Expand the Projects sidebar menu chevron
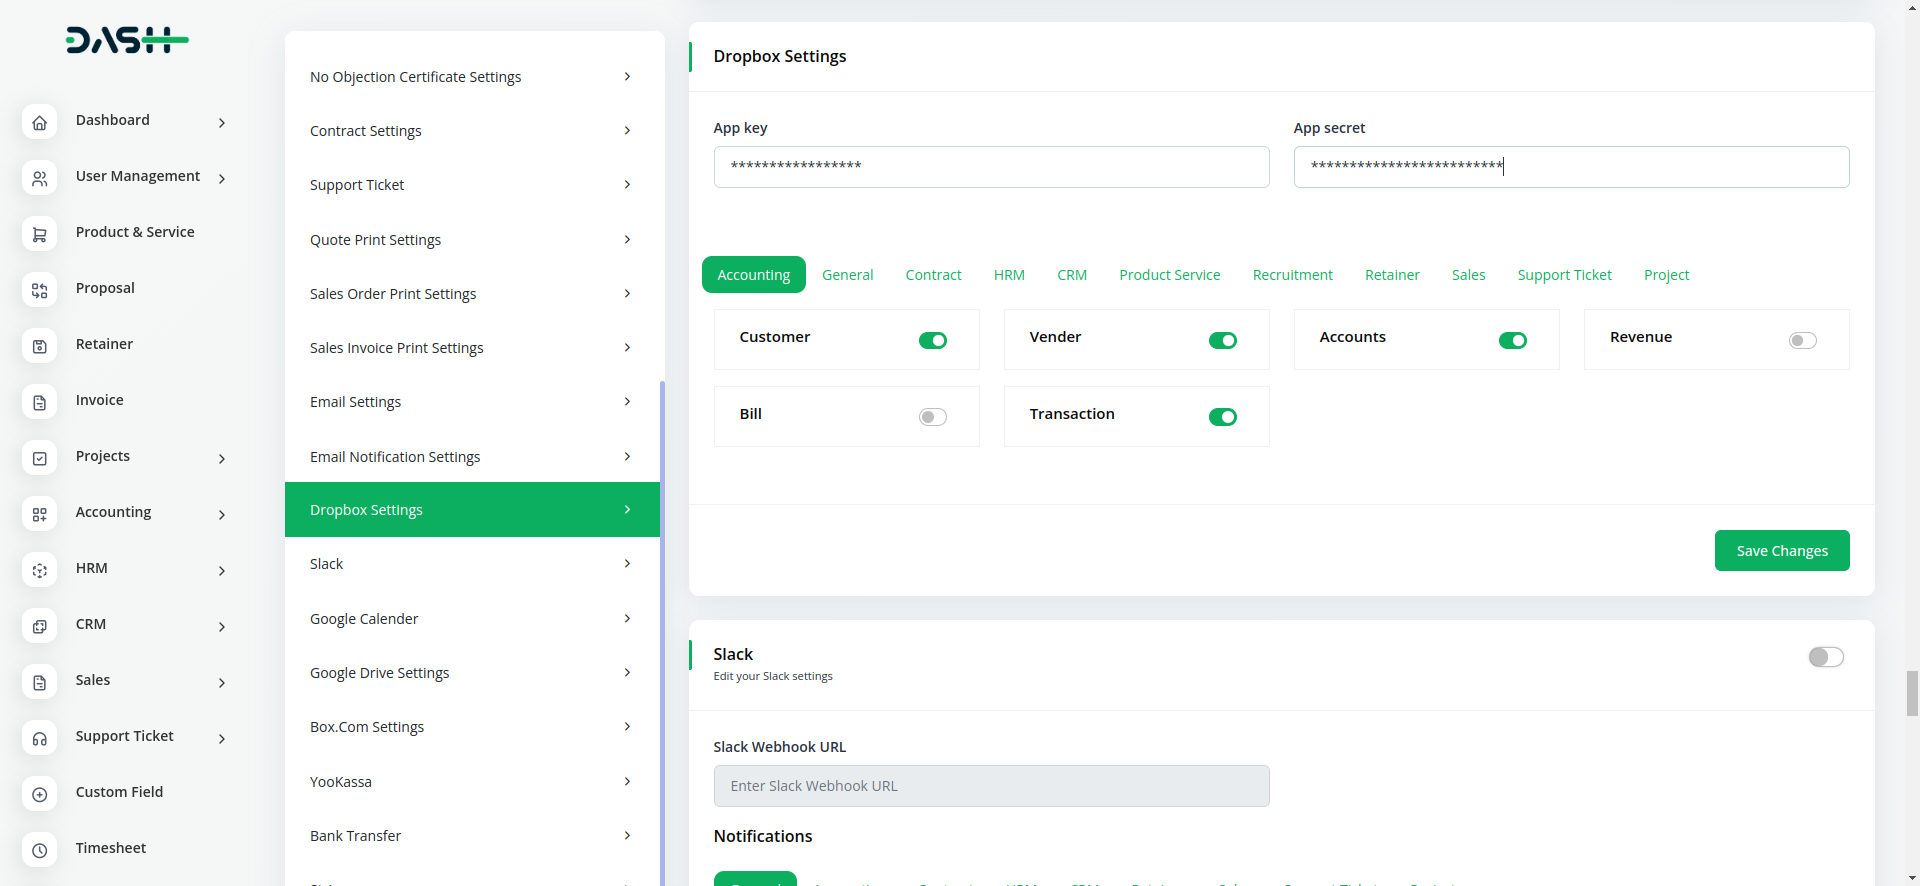Viewport: 1920px width, 886px height. (222, 458)
